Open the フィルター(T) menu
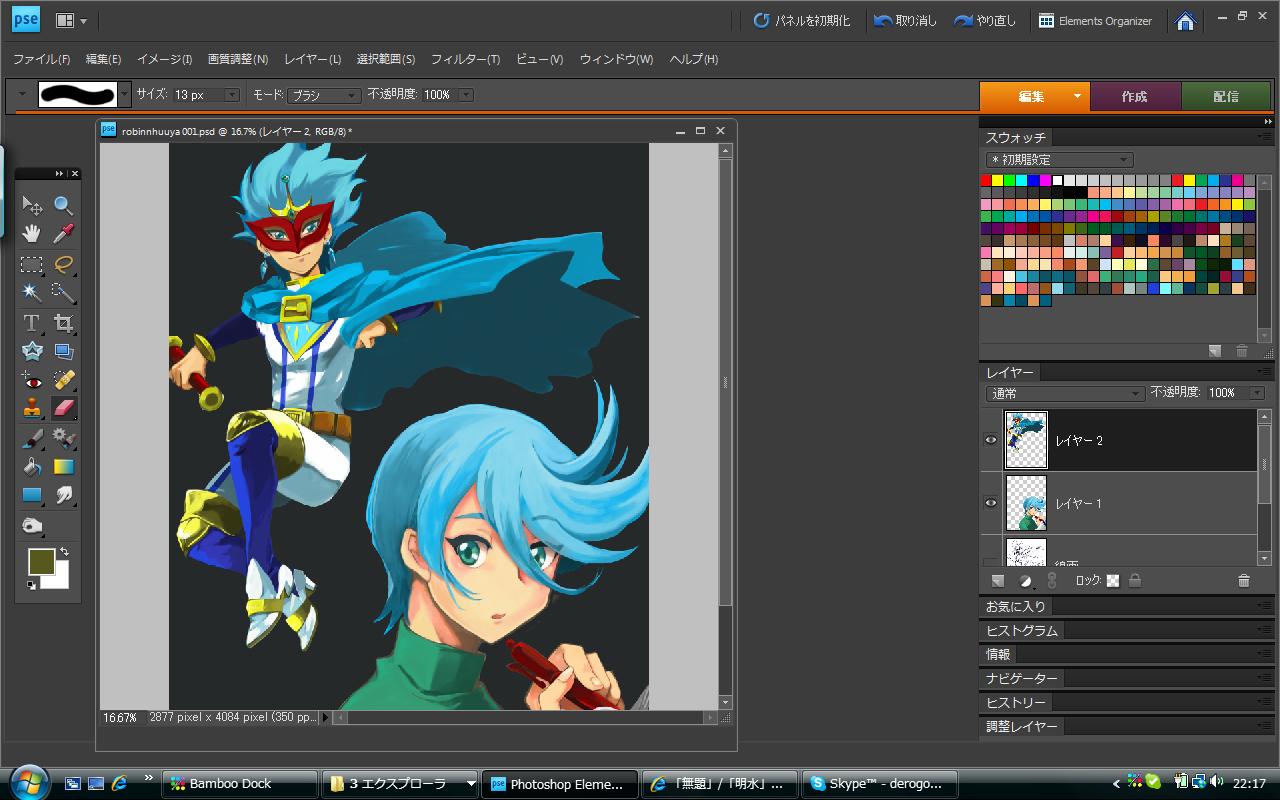Screen dimensions: 1280x800 pos(465,59)
